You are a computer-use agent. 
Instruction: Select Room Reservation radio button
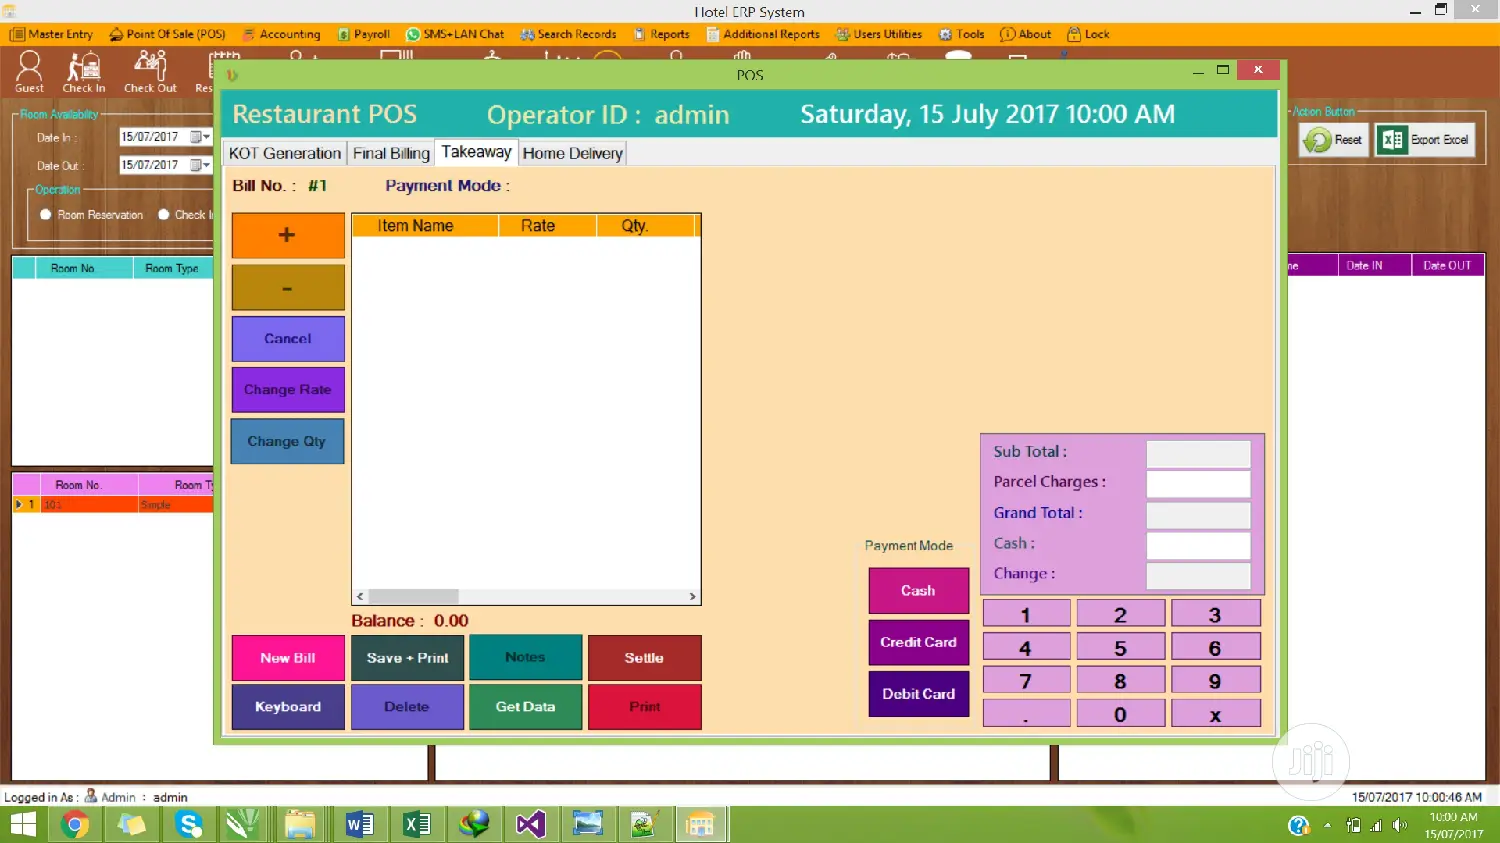(x=46, y=215)
